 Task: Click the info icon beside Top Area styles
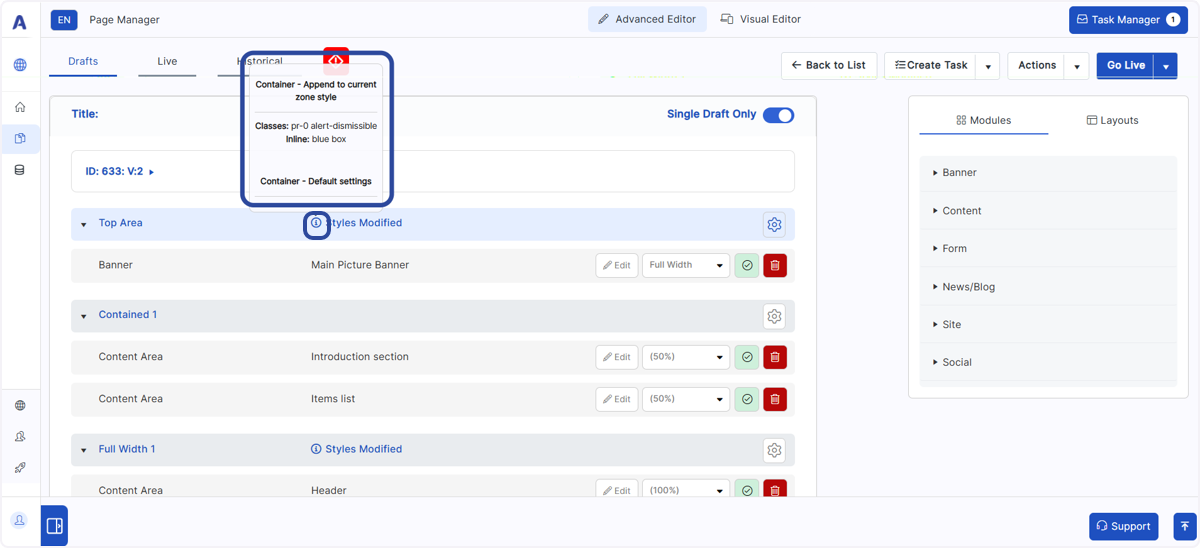point(316,223)
